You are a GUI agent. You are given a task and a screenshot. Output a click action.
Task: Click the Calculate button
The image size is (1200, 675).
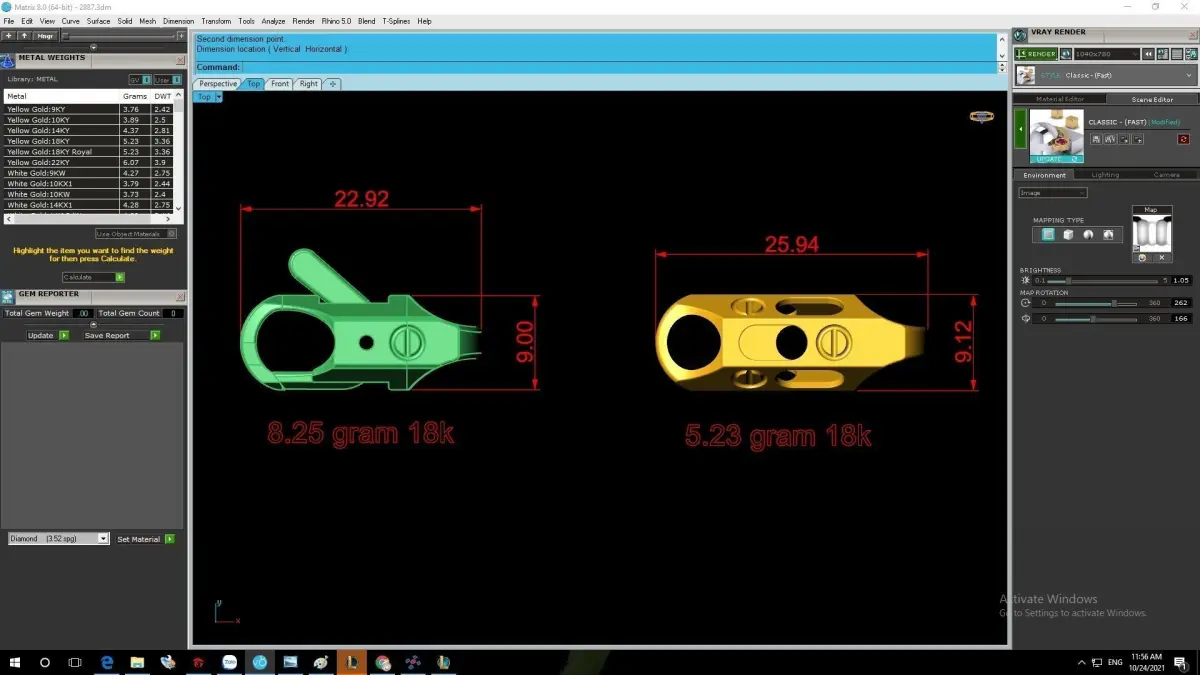pos(93,277)
